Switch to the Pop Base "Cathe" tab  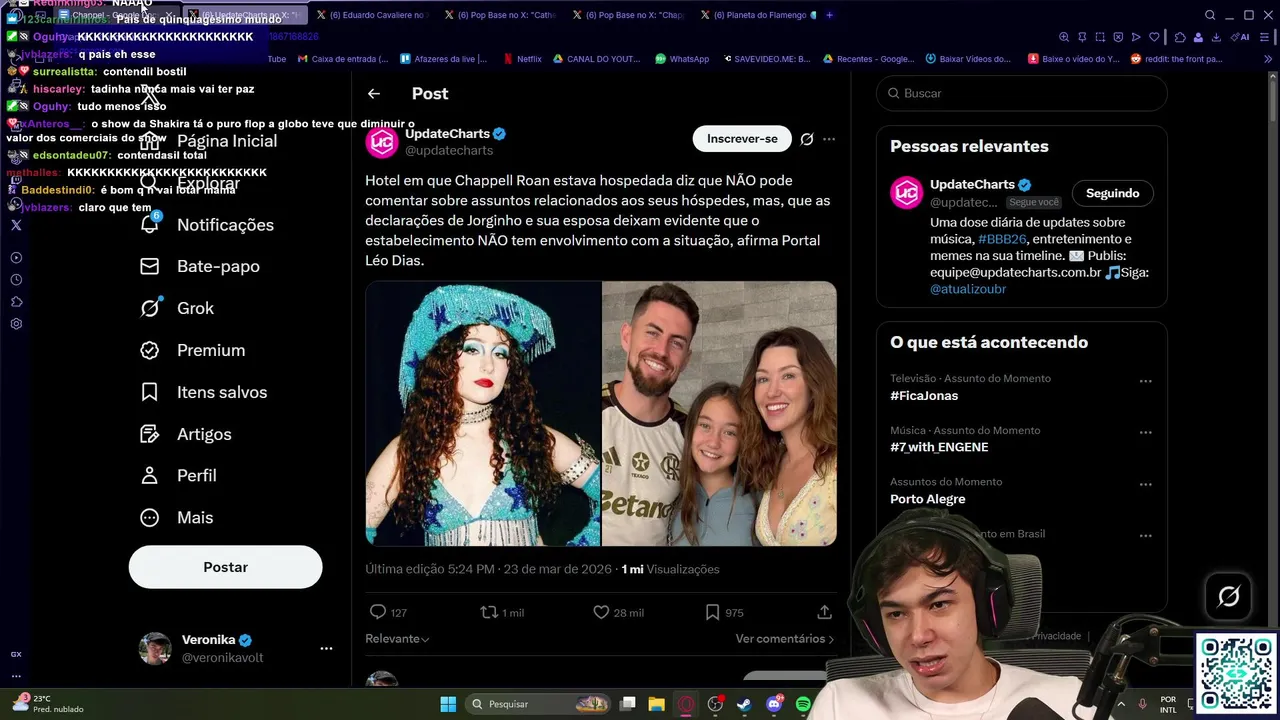(501, 15)
